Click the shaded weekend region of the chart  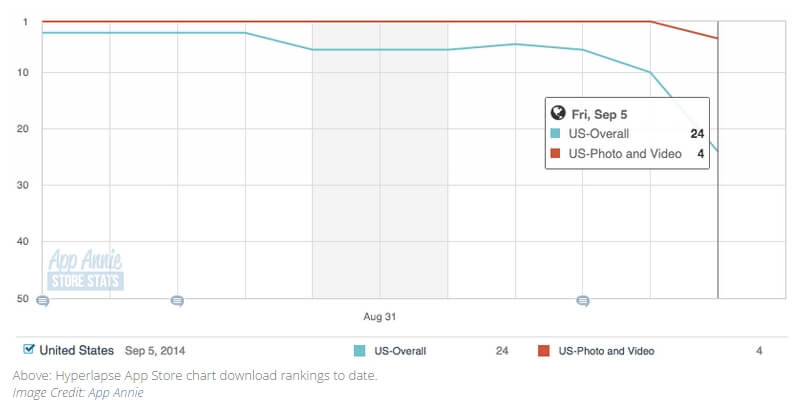379,200
